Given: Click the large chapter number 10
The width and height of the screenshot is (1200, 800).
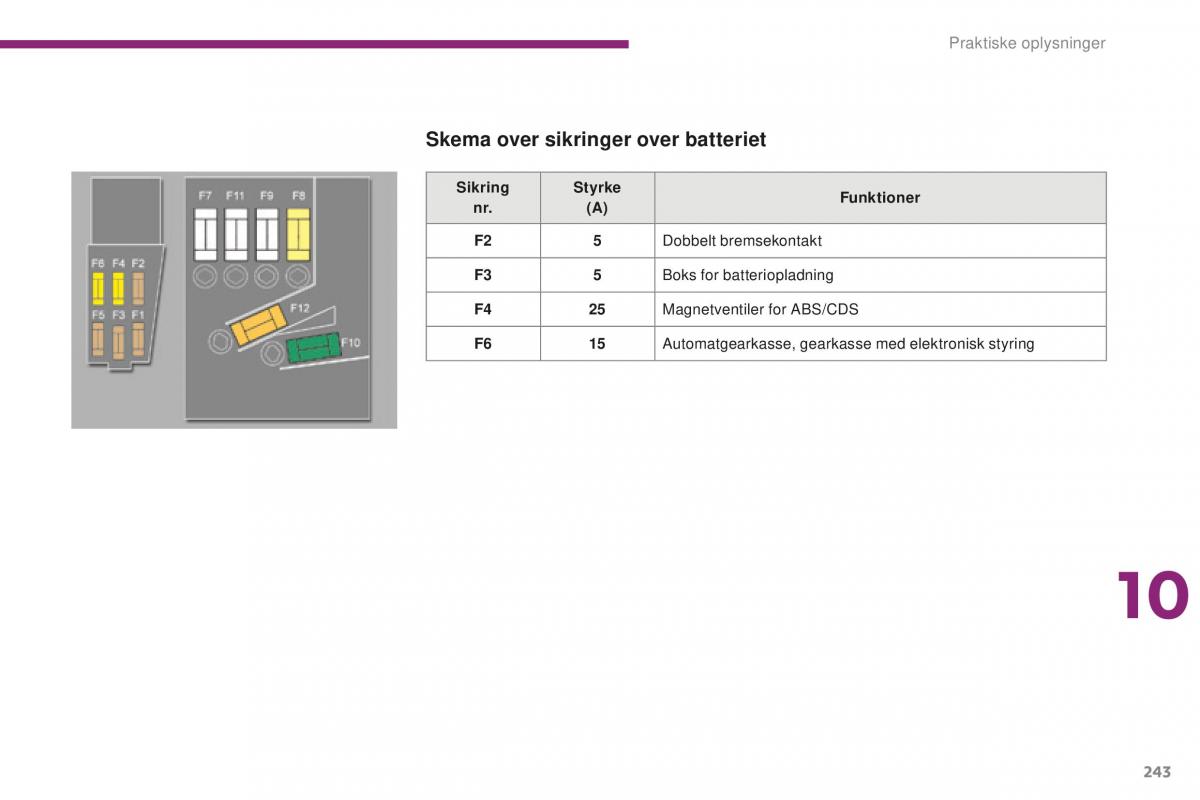Looking at the screenshot, I should 1152,597.
